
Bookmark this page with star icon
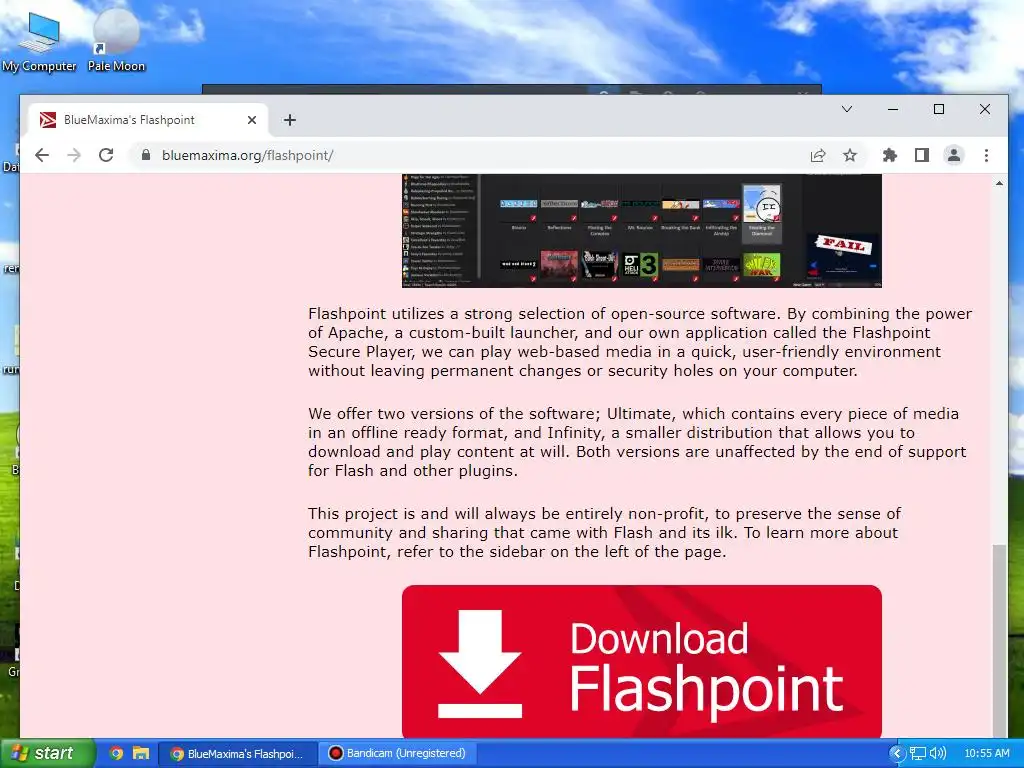(850, 155)
